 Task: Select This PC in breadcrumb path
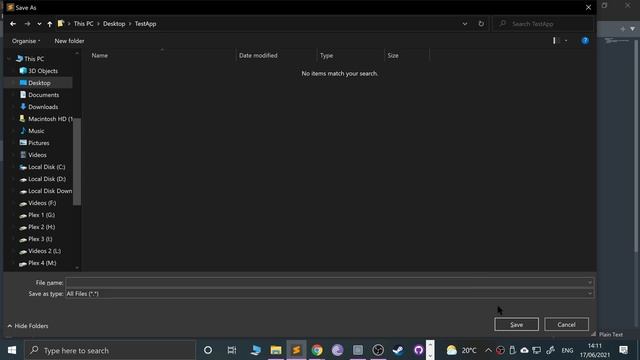[84, 24]
